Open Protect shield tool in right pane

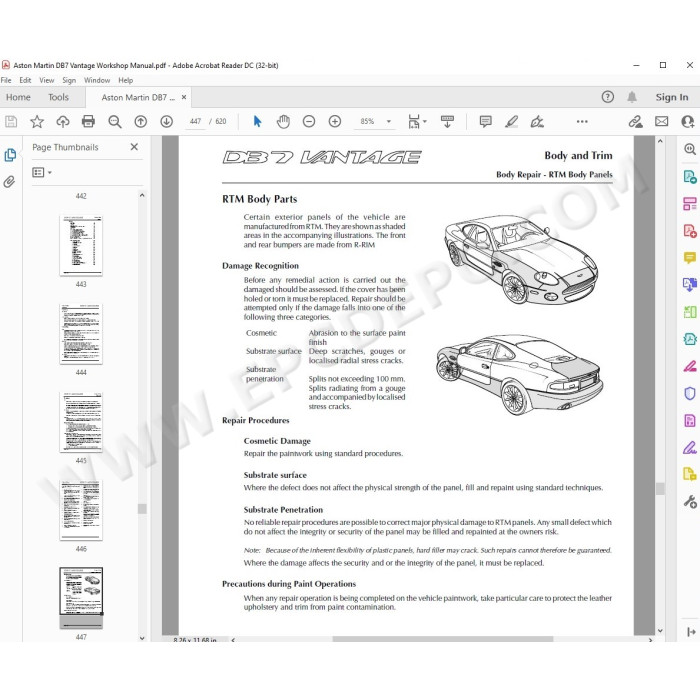pyautogui.click(x=690, y=393)
